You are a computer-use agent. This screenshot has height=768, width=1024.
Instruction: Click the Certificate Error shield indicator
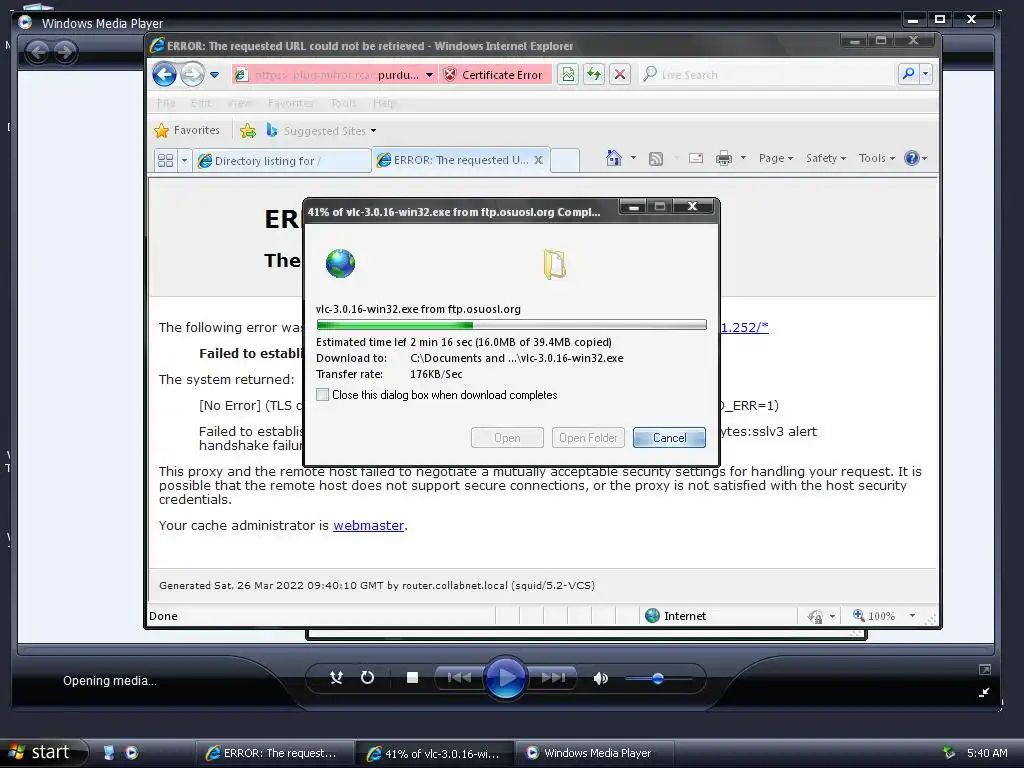pos(495,75)
